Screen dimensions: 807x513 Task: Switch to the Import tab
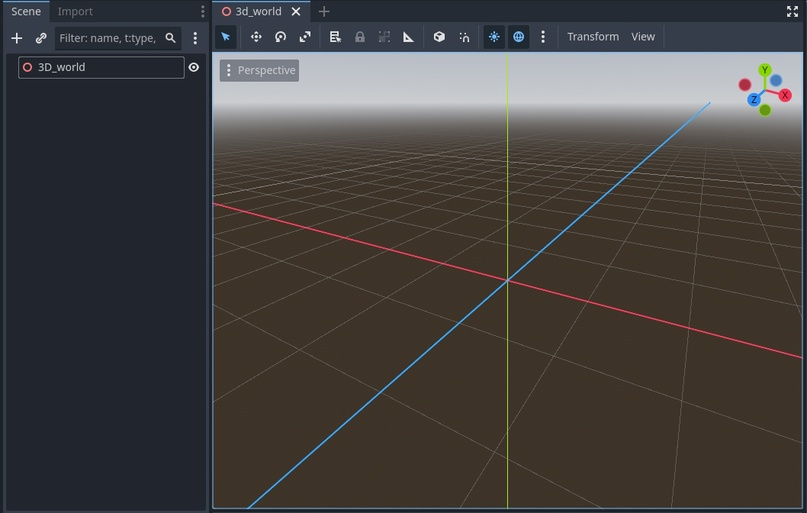tap(75, 12)
